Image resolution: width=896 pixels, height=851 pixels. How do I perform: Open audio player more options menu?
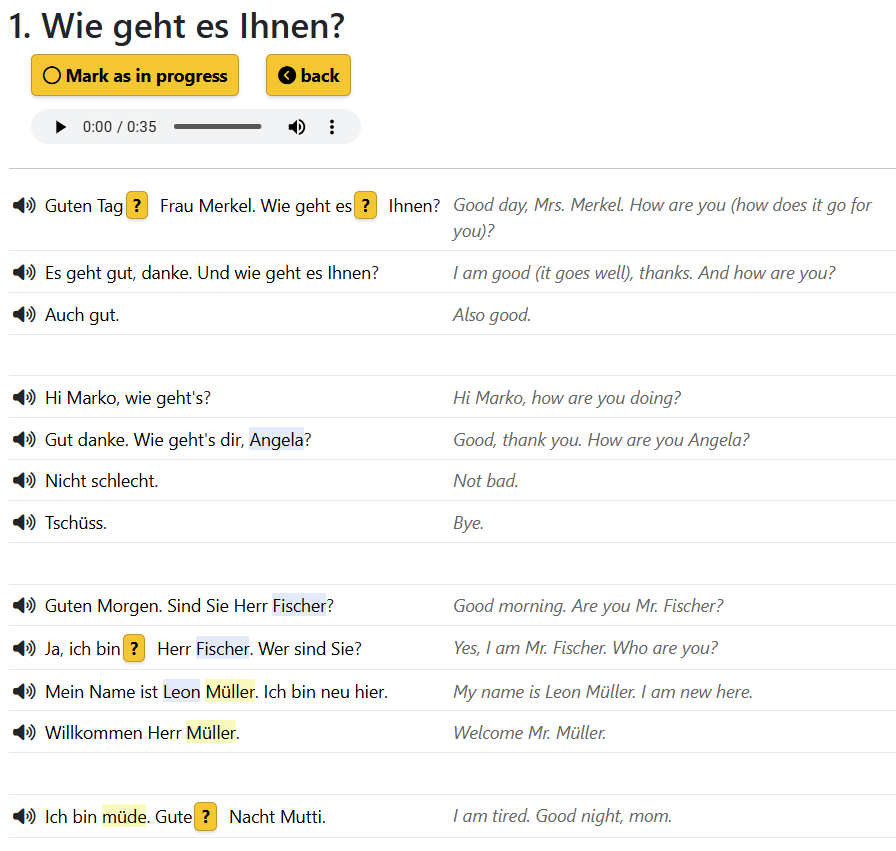click(x=332, y=127)
